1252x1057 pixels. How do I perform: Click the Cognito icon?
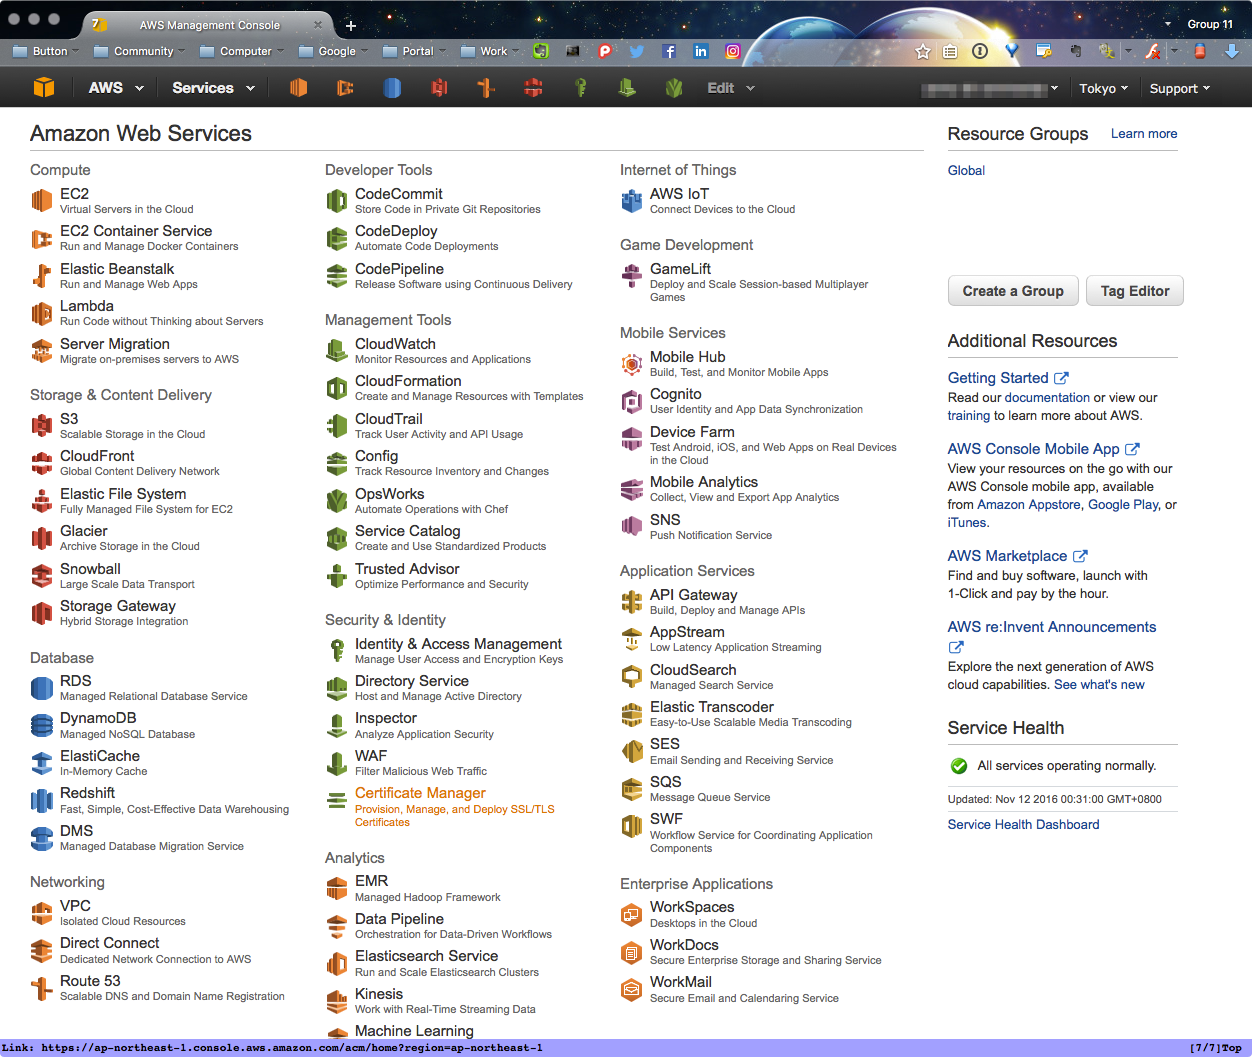click(631, 401)
